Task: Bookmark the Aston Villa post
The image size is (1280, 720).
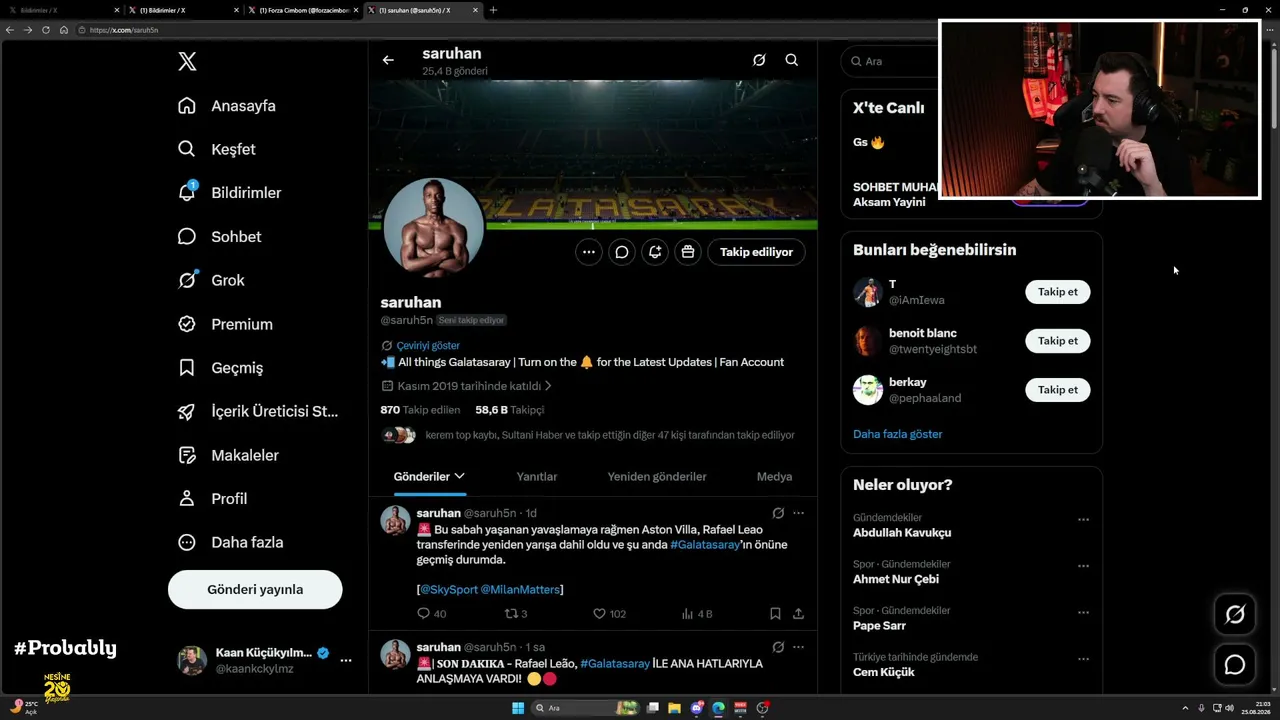Action: [775, 614]
